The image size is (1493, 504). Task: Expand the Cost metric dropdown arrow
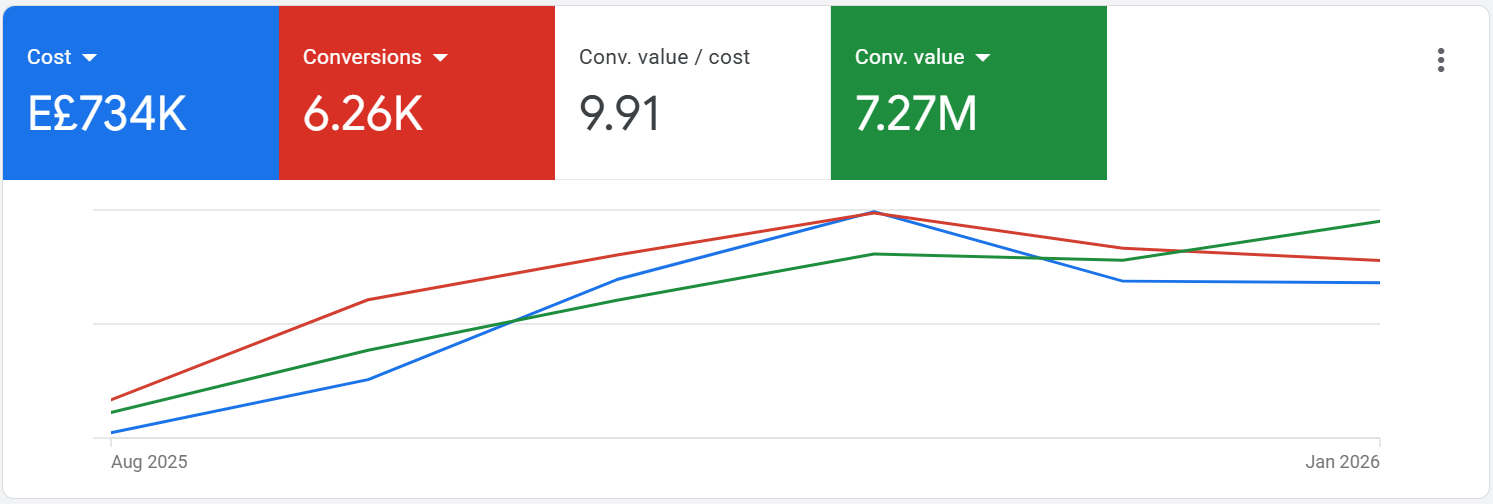coord(89,58)
